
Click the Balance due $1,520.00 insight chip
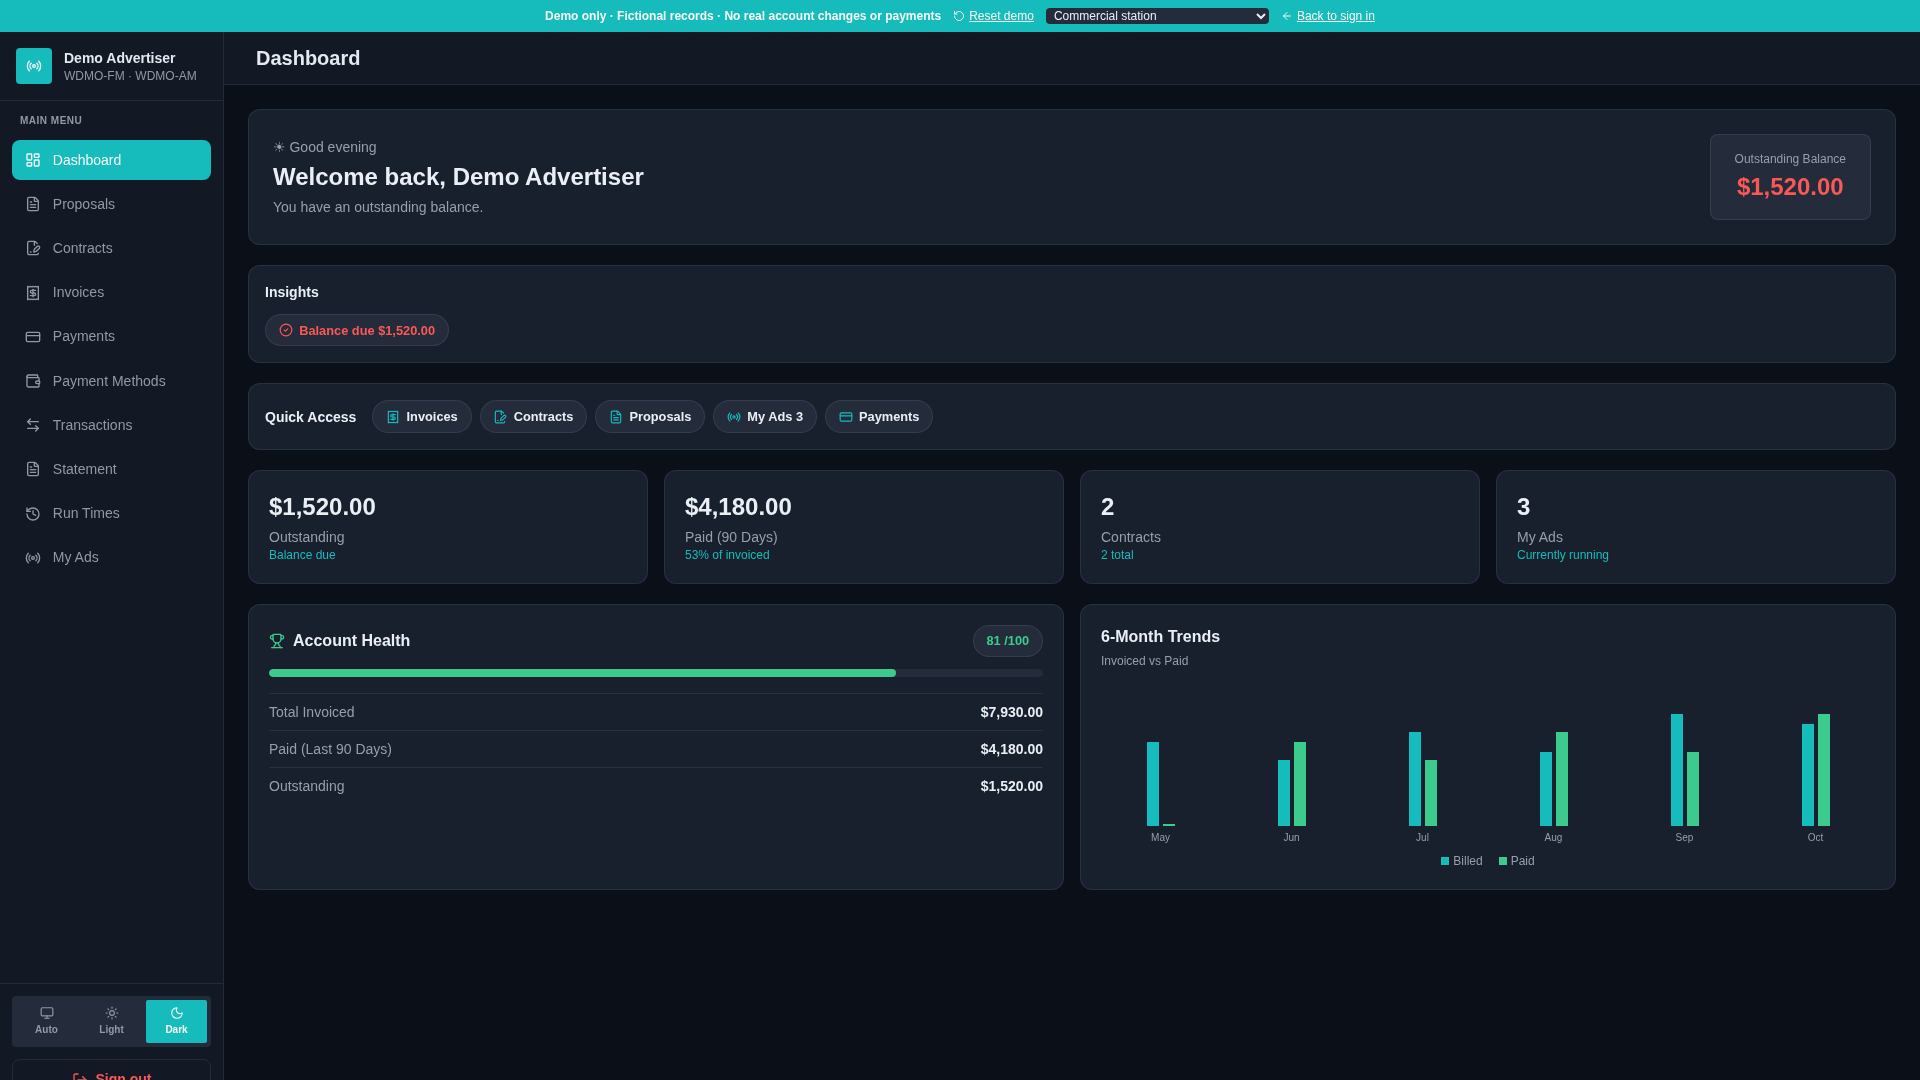[x=357, y=330]
